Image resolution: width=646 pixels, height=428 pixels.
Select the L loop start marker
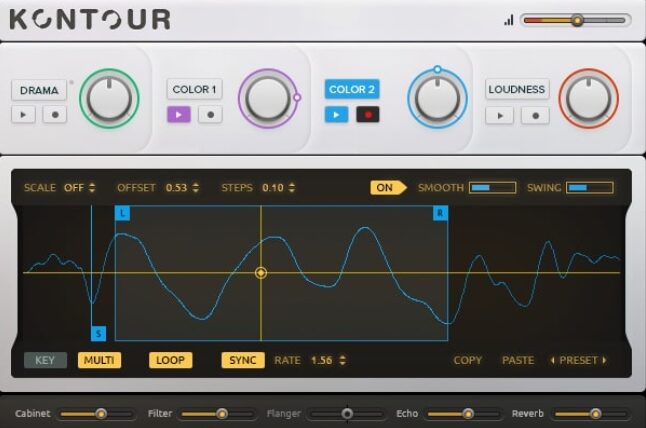[122, 213]
